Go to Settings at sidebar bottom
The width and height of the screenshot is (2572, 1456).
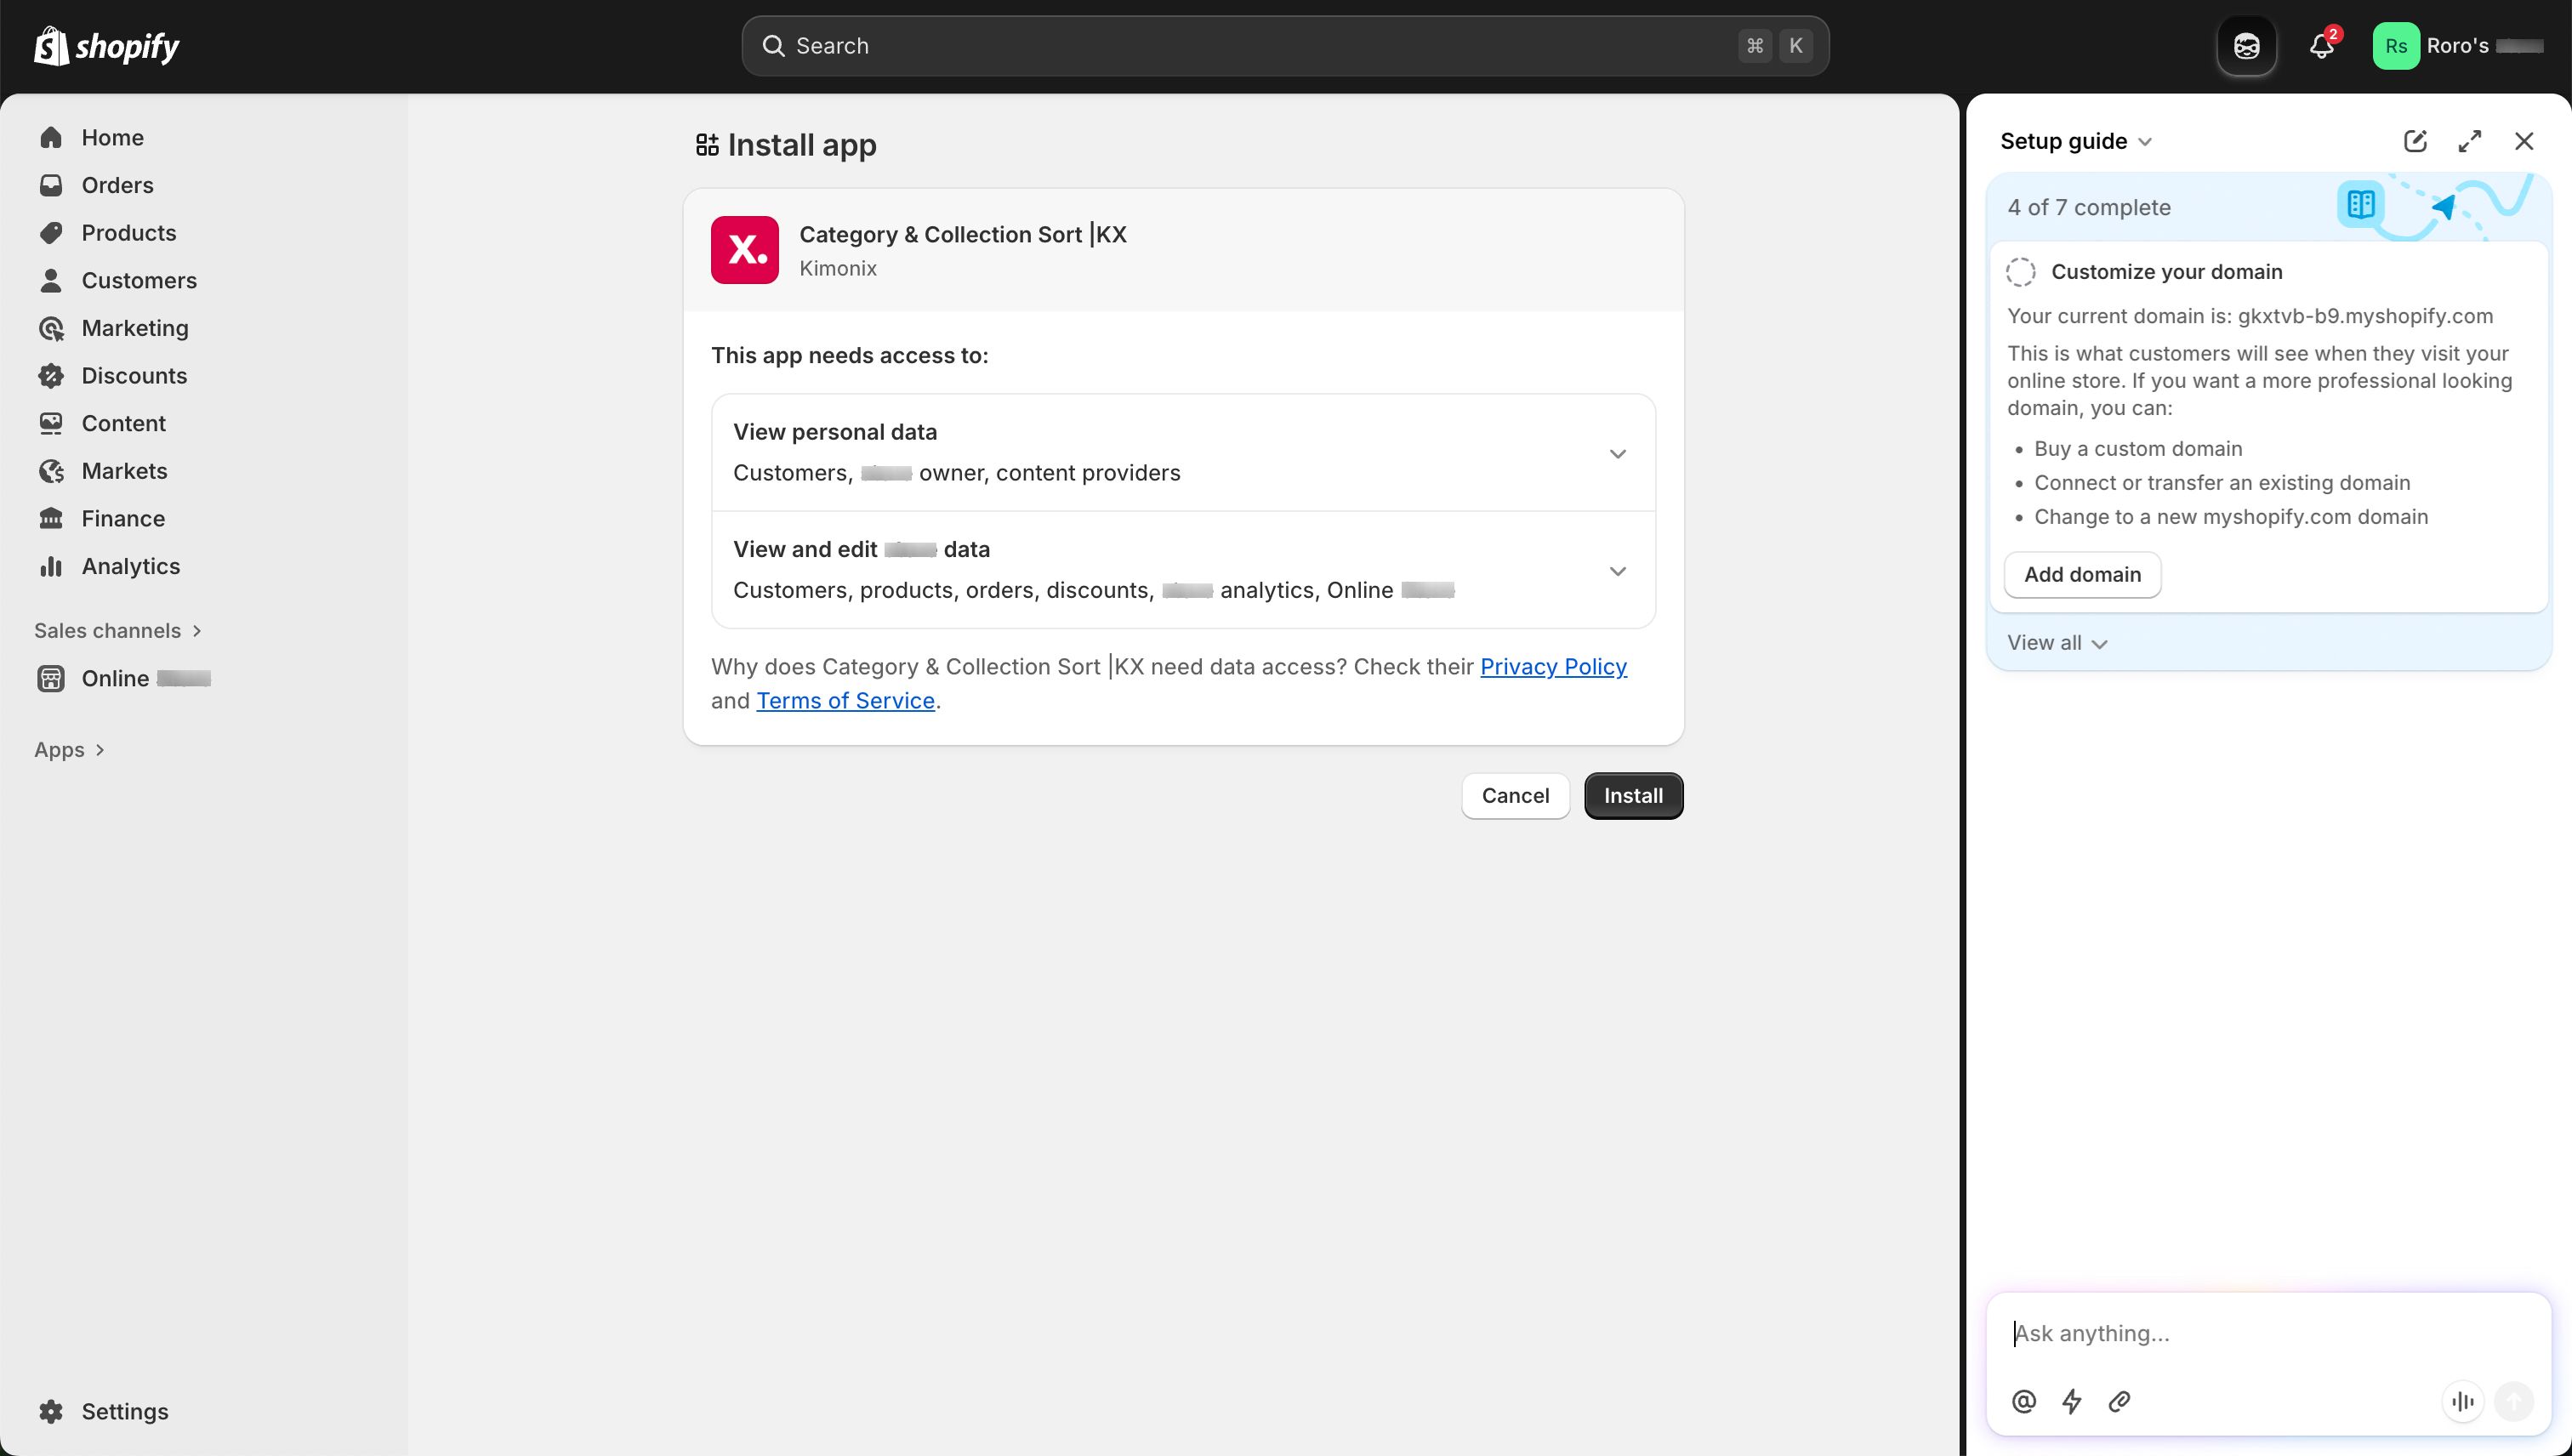(124, 1411)
